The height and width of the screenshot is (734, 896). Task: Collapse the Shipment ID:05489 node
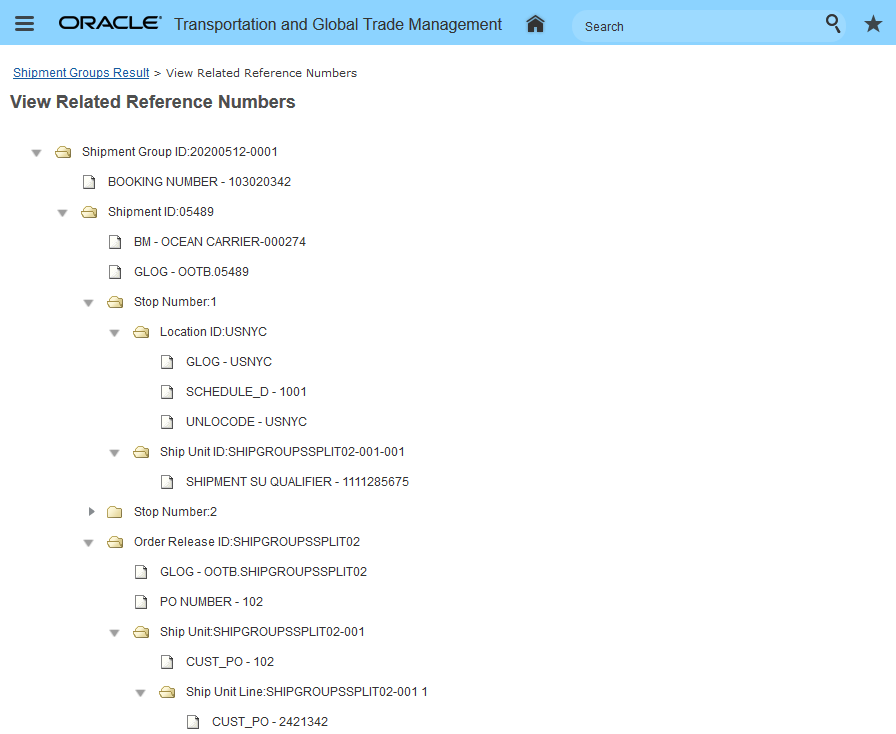click(62, 213)
